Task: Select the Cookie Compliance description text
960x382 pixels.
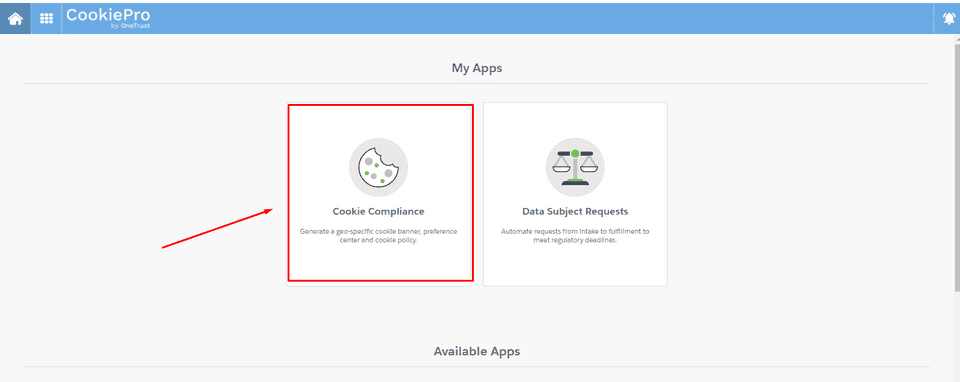Action: 378,236
